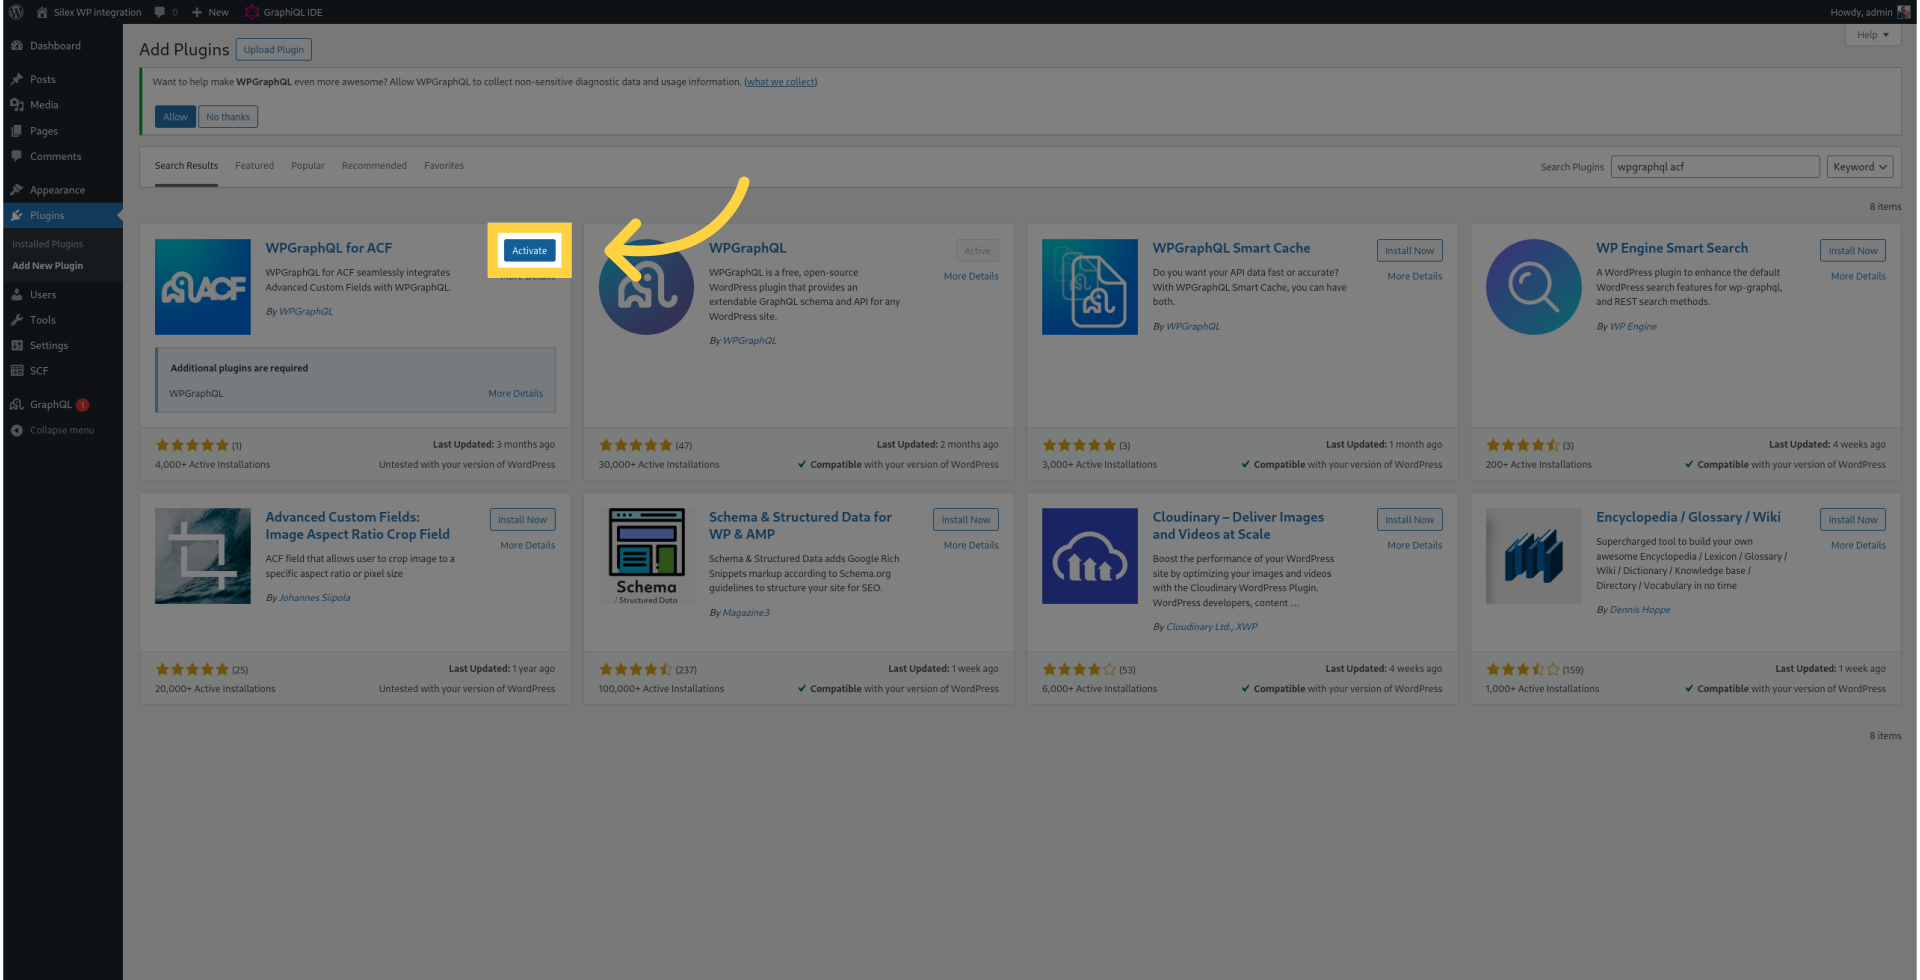Image resolution: width=1920 pixels, height=980 pixels.
Task: Activate the WPGraphQL for ACF plugin
Action: coord(530,251)
